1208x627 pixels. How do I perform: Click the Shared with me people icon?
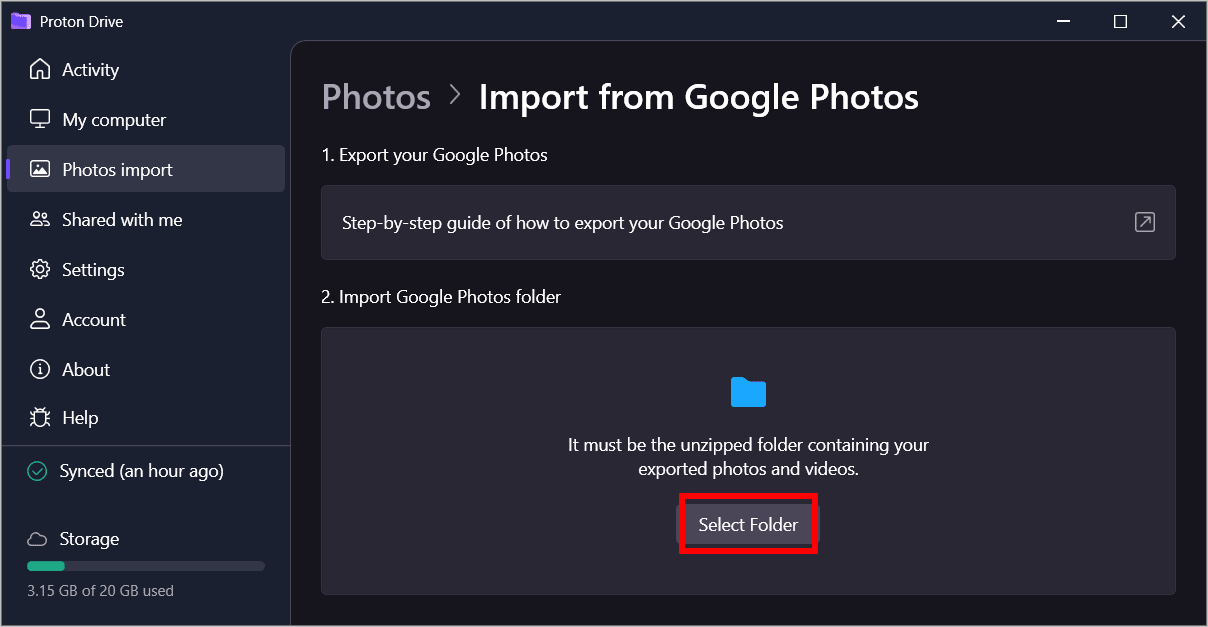(x=40, y=219)
